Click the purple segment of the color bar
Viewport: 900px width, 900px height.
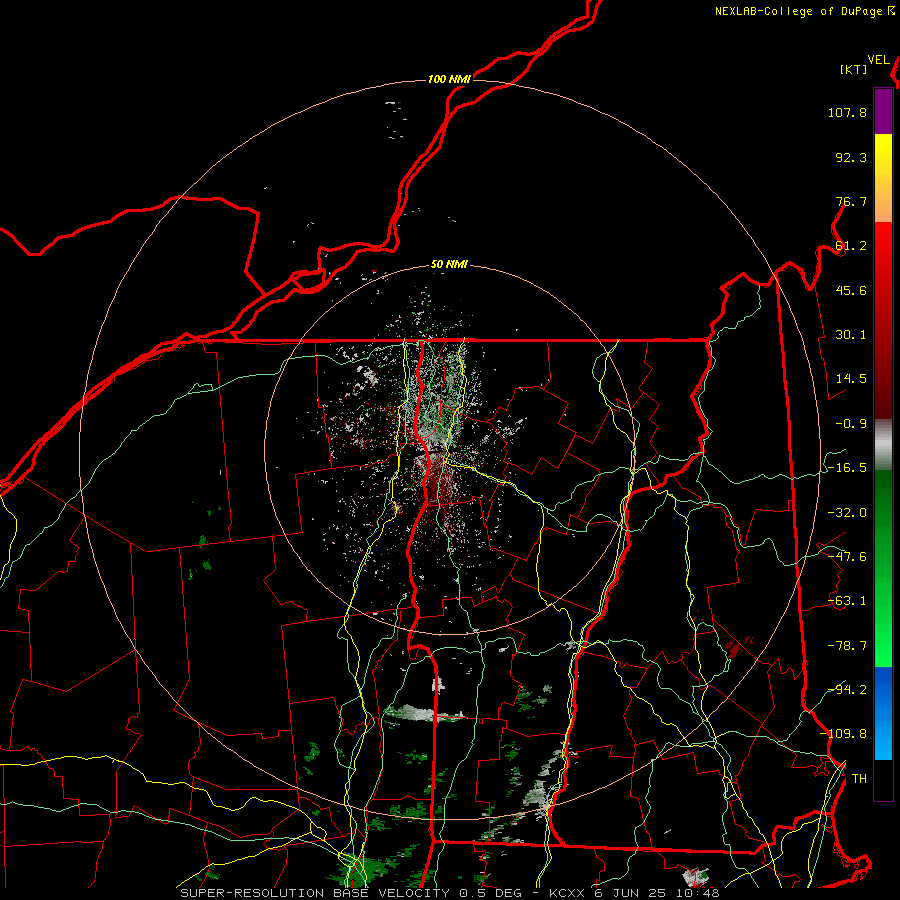[883, 111]
